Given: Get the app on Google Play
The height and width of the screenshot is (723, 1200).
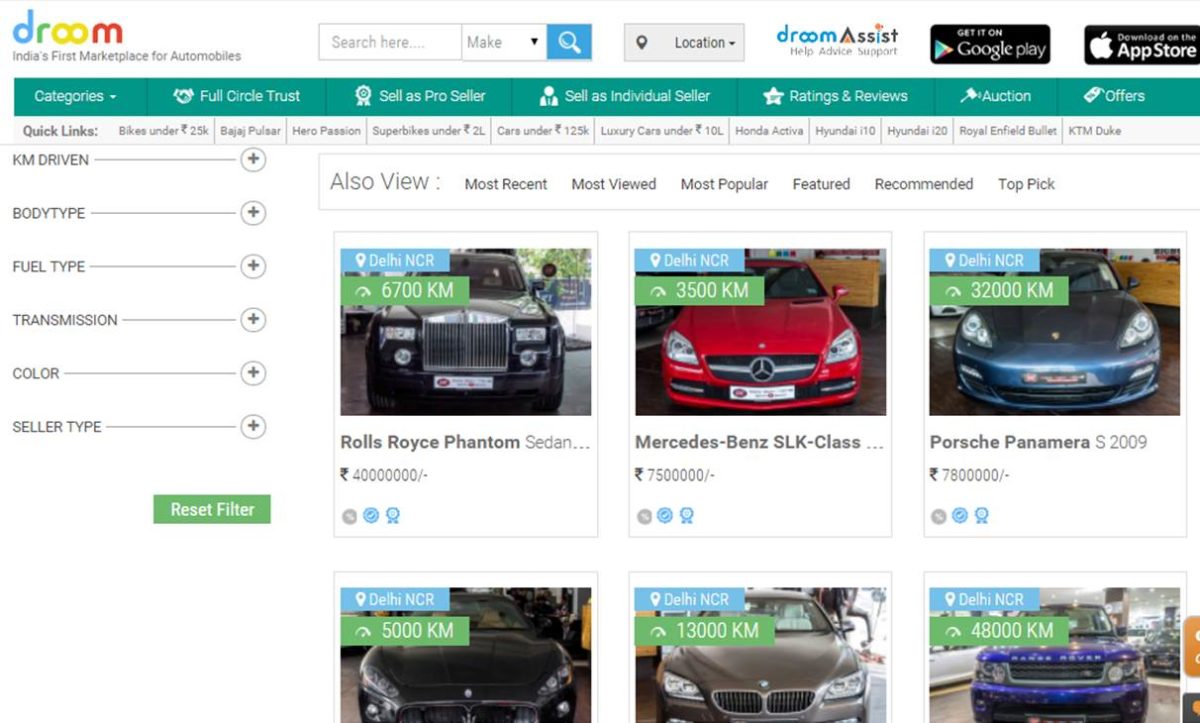Looking at the screenshot, I should point(990,44).
